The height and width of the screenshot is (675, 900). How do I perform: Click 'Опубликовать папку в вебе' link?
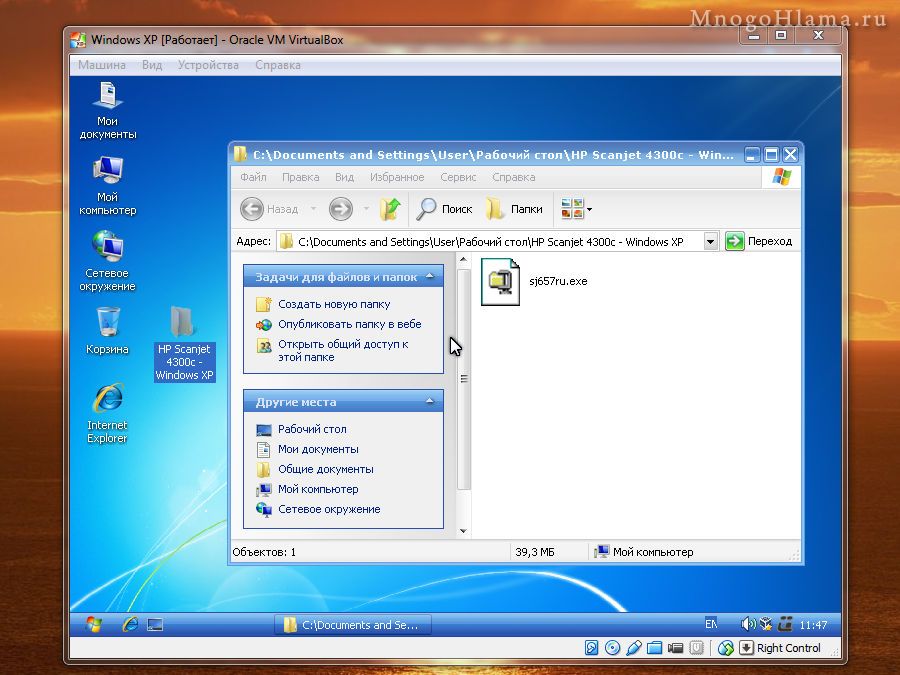pos(350,324)
